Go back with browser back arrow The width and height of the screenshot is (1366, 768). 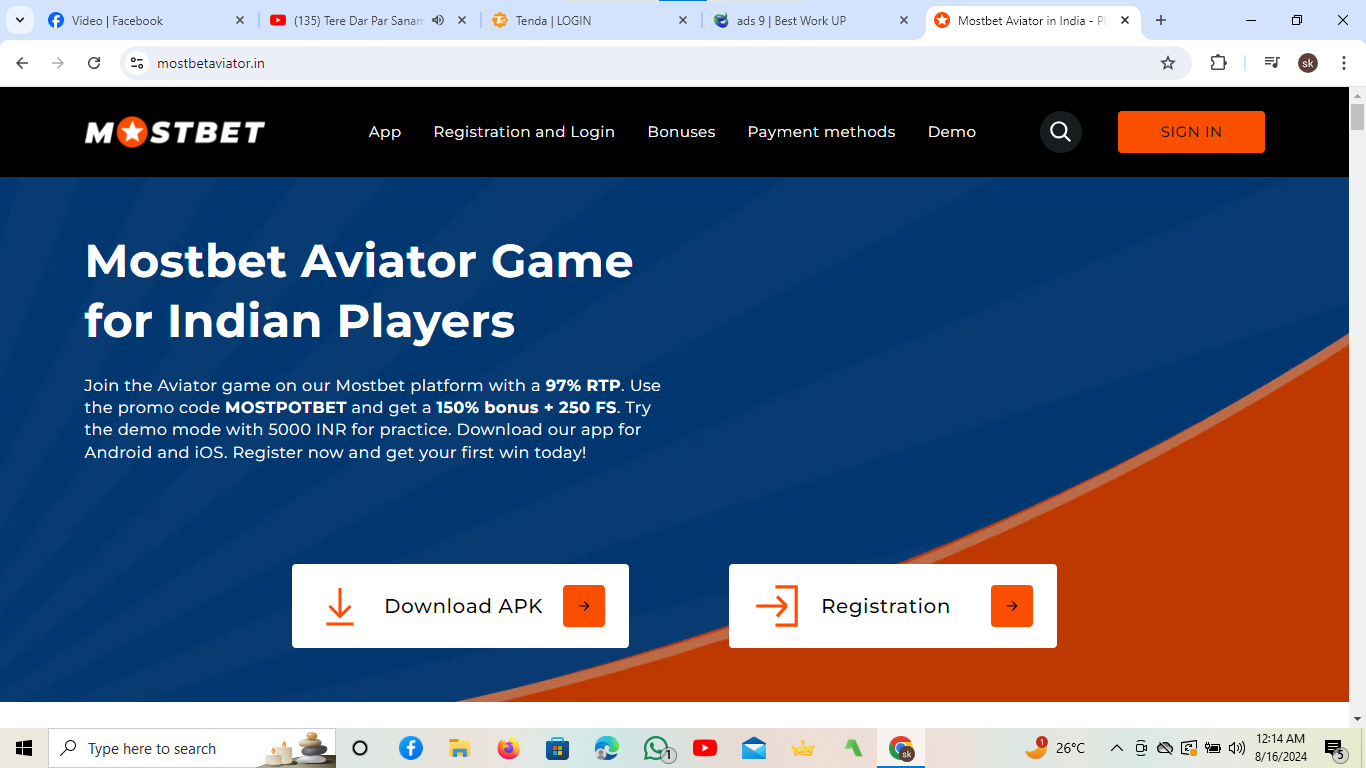click(x=22, y=63)
